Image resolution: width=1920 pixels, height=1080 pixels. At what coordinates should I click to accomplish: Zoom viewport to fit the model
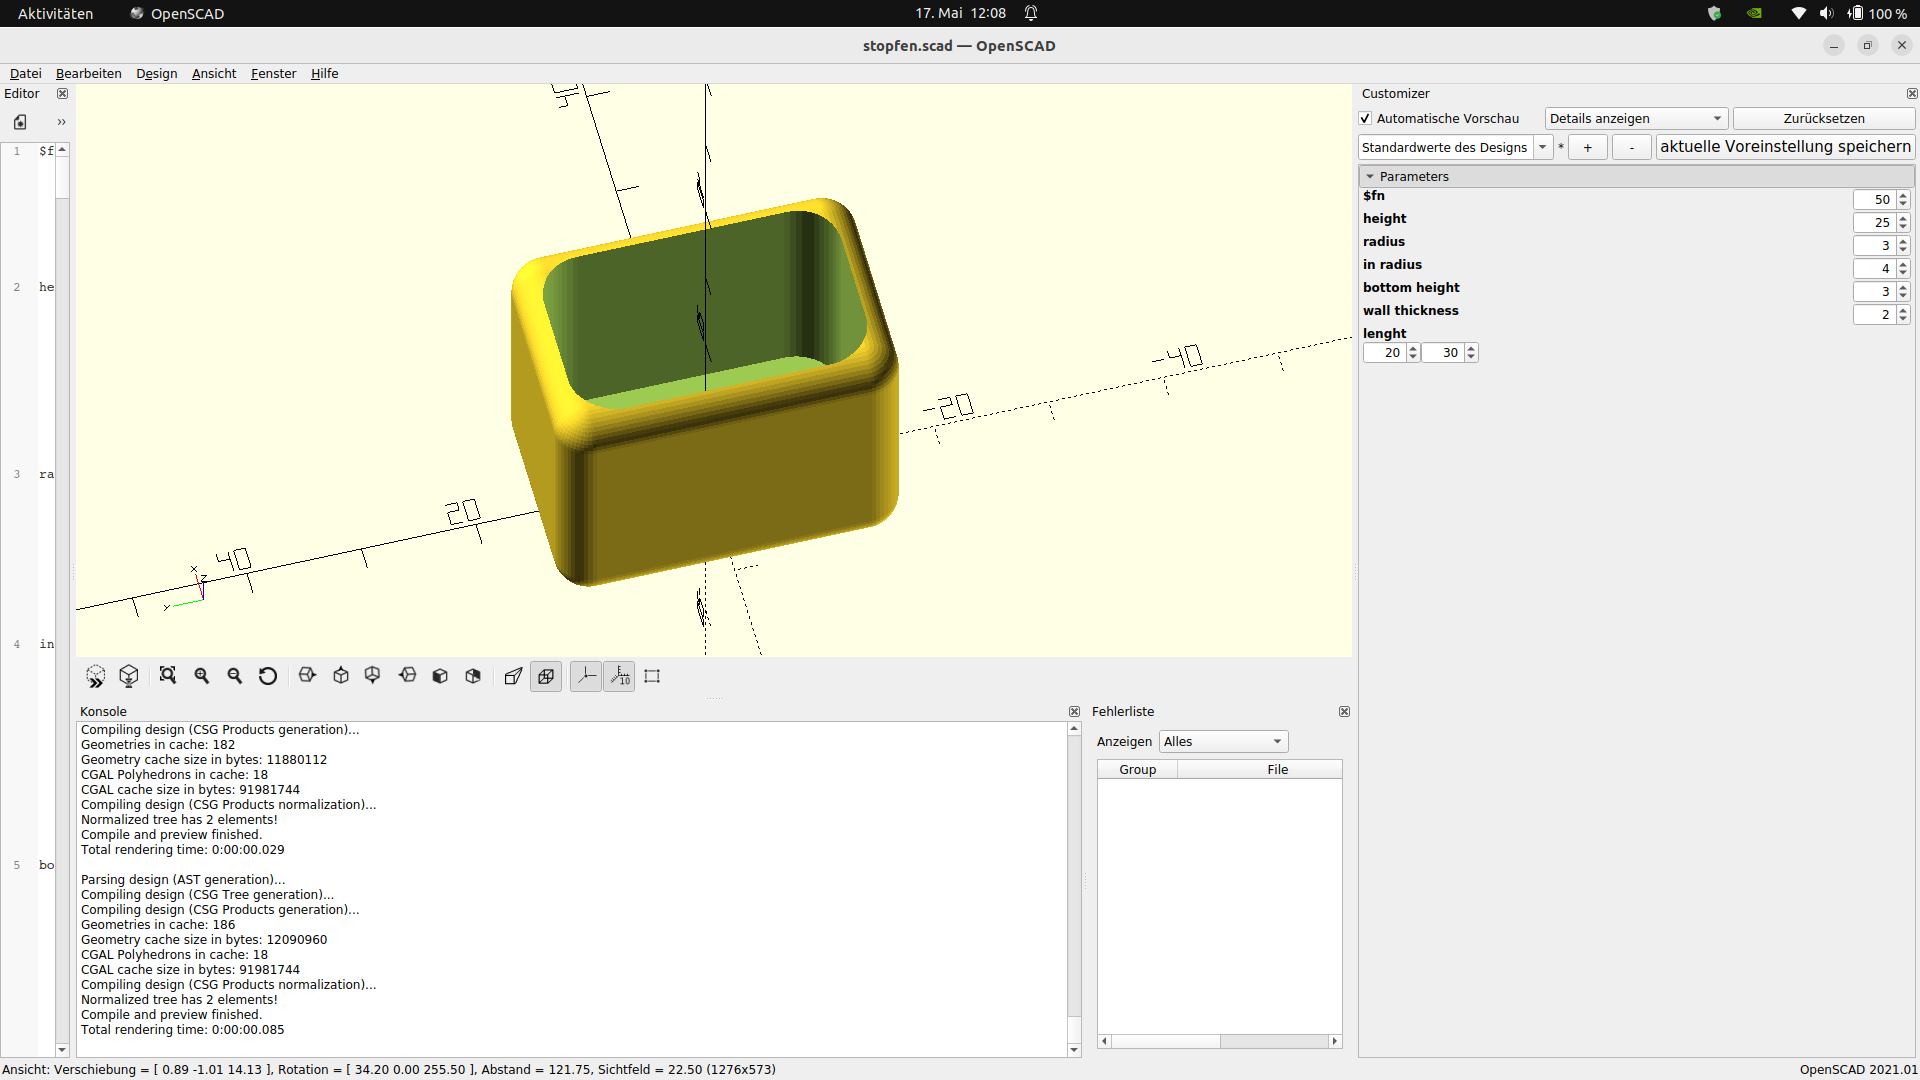[x=167, y=676]
